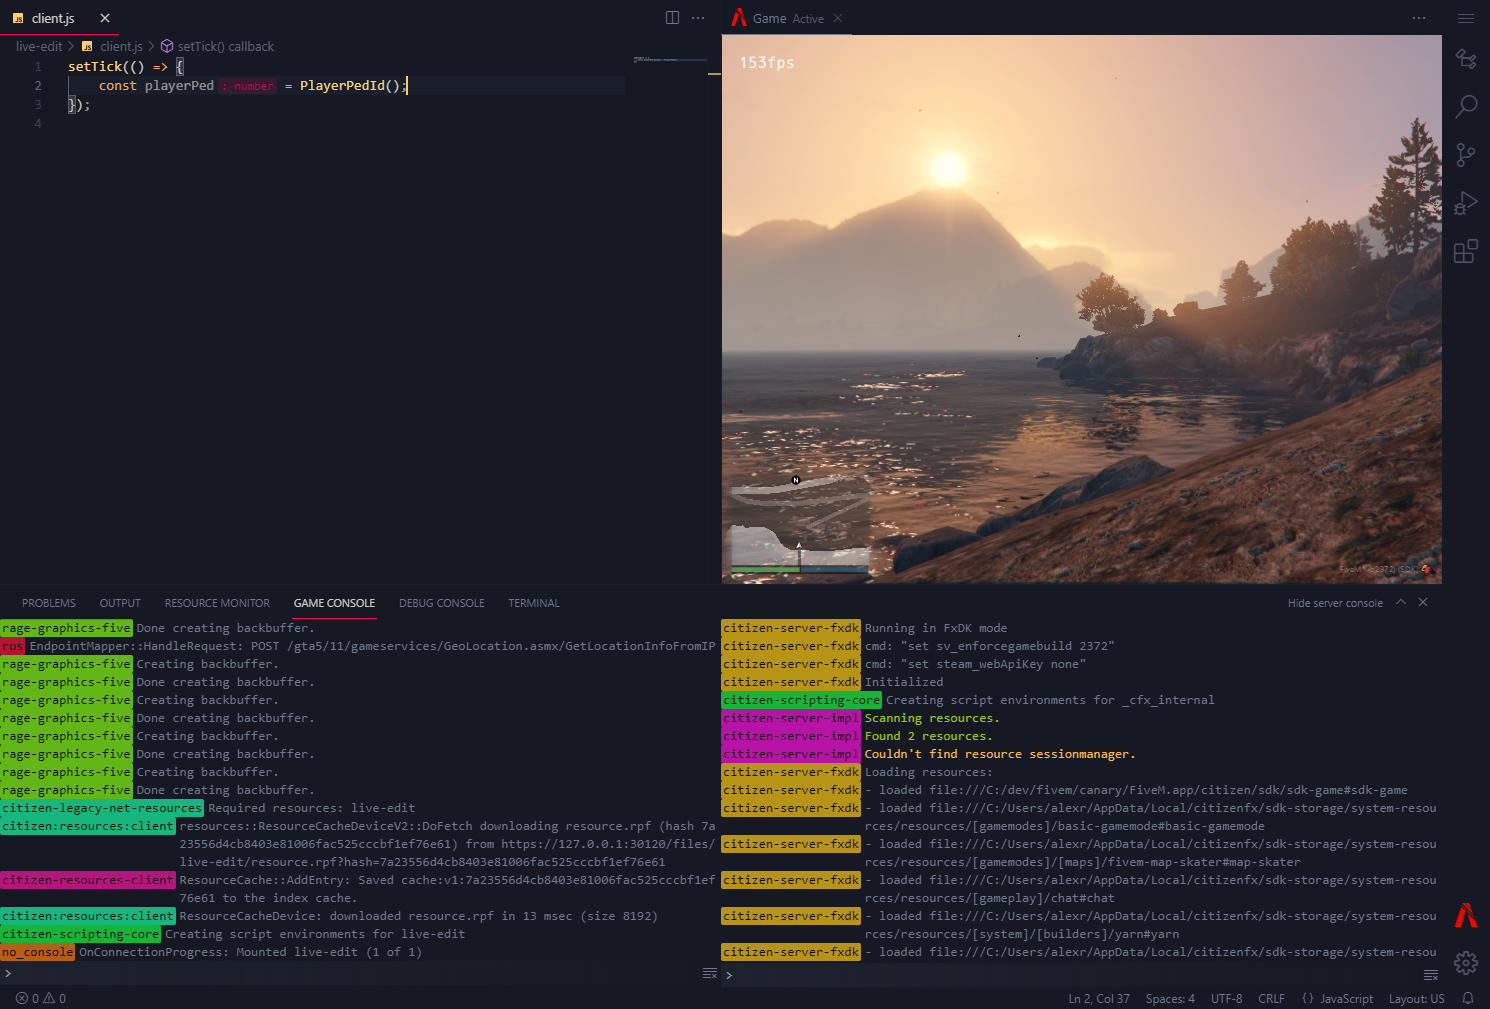
Task: Open settings via the gear icon
Action: [x=1465, y=963]
